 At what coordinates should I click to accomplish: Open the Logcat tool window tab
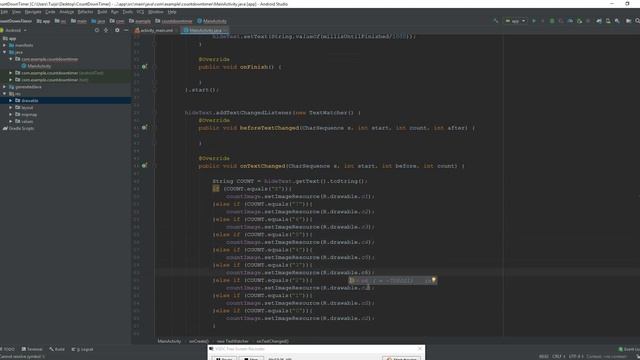click(x=82, y=349)
